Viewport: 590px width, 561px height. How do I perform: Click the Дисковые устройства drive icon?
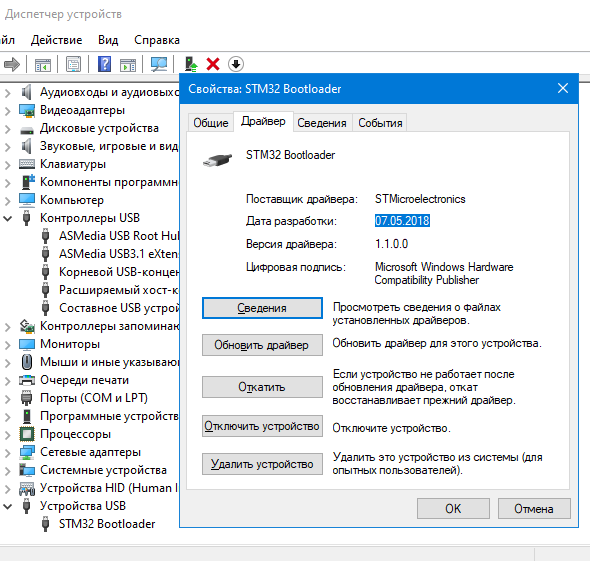tap(27, 130)
